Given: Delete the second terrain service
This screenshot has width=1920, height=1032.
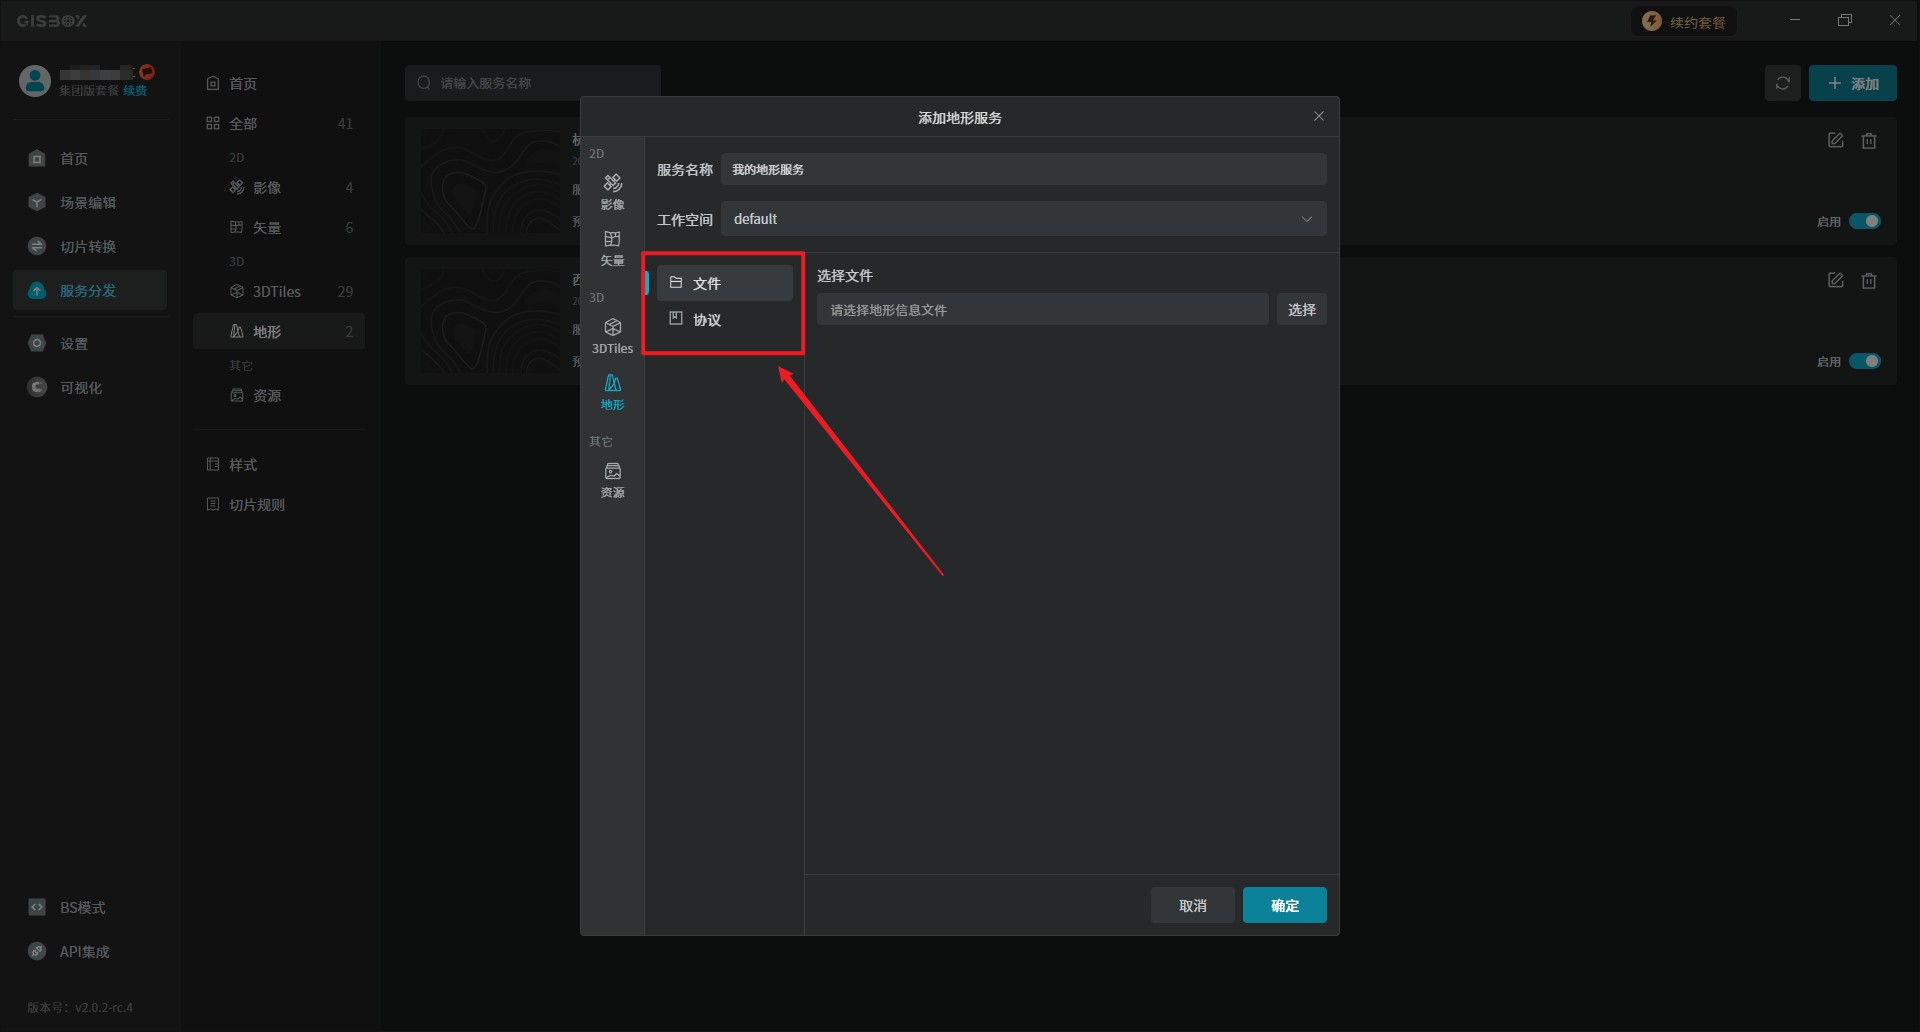Looking at the screenshot, I should (x=1868, y=281).
